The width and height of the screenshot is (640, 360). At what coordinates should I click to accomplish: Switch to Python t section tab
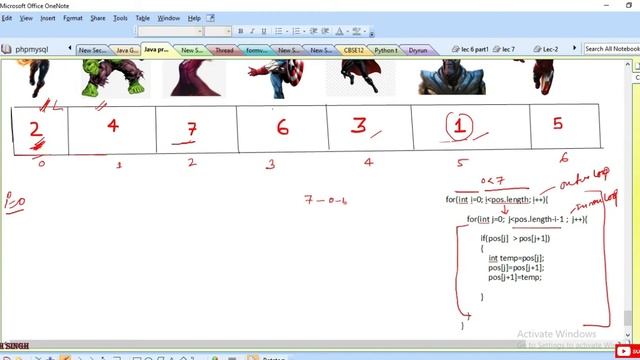pyautogui.click(x=386, y=50)
